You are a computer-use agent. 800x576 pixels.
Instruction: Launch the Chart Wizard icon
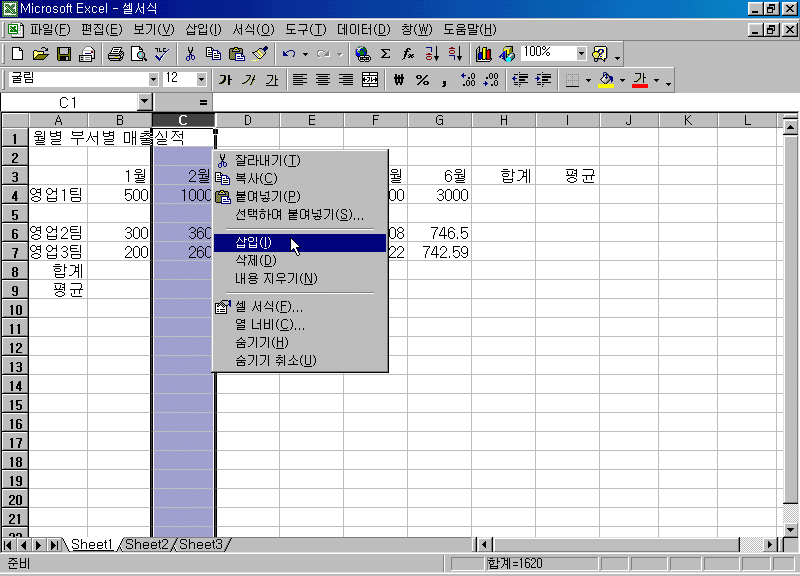pyautogui.click(x=483, y=54)
